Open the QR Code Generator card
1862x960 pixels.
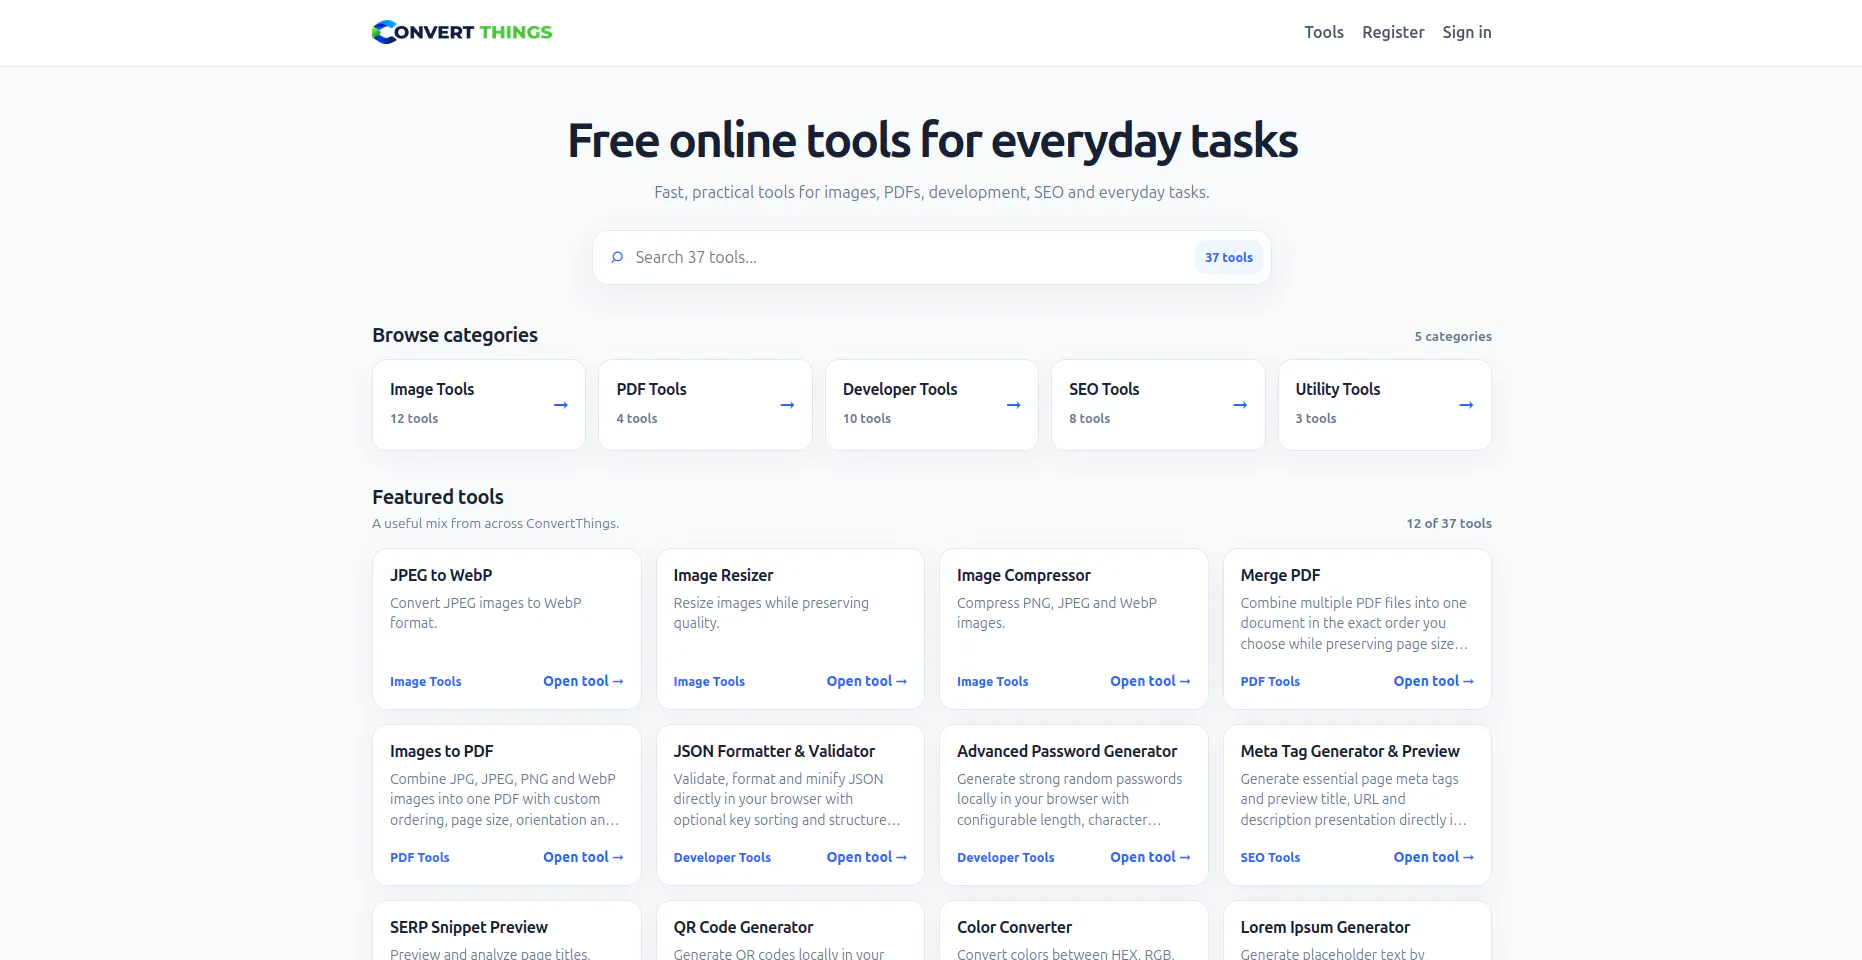coord(790,931)
